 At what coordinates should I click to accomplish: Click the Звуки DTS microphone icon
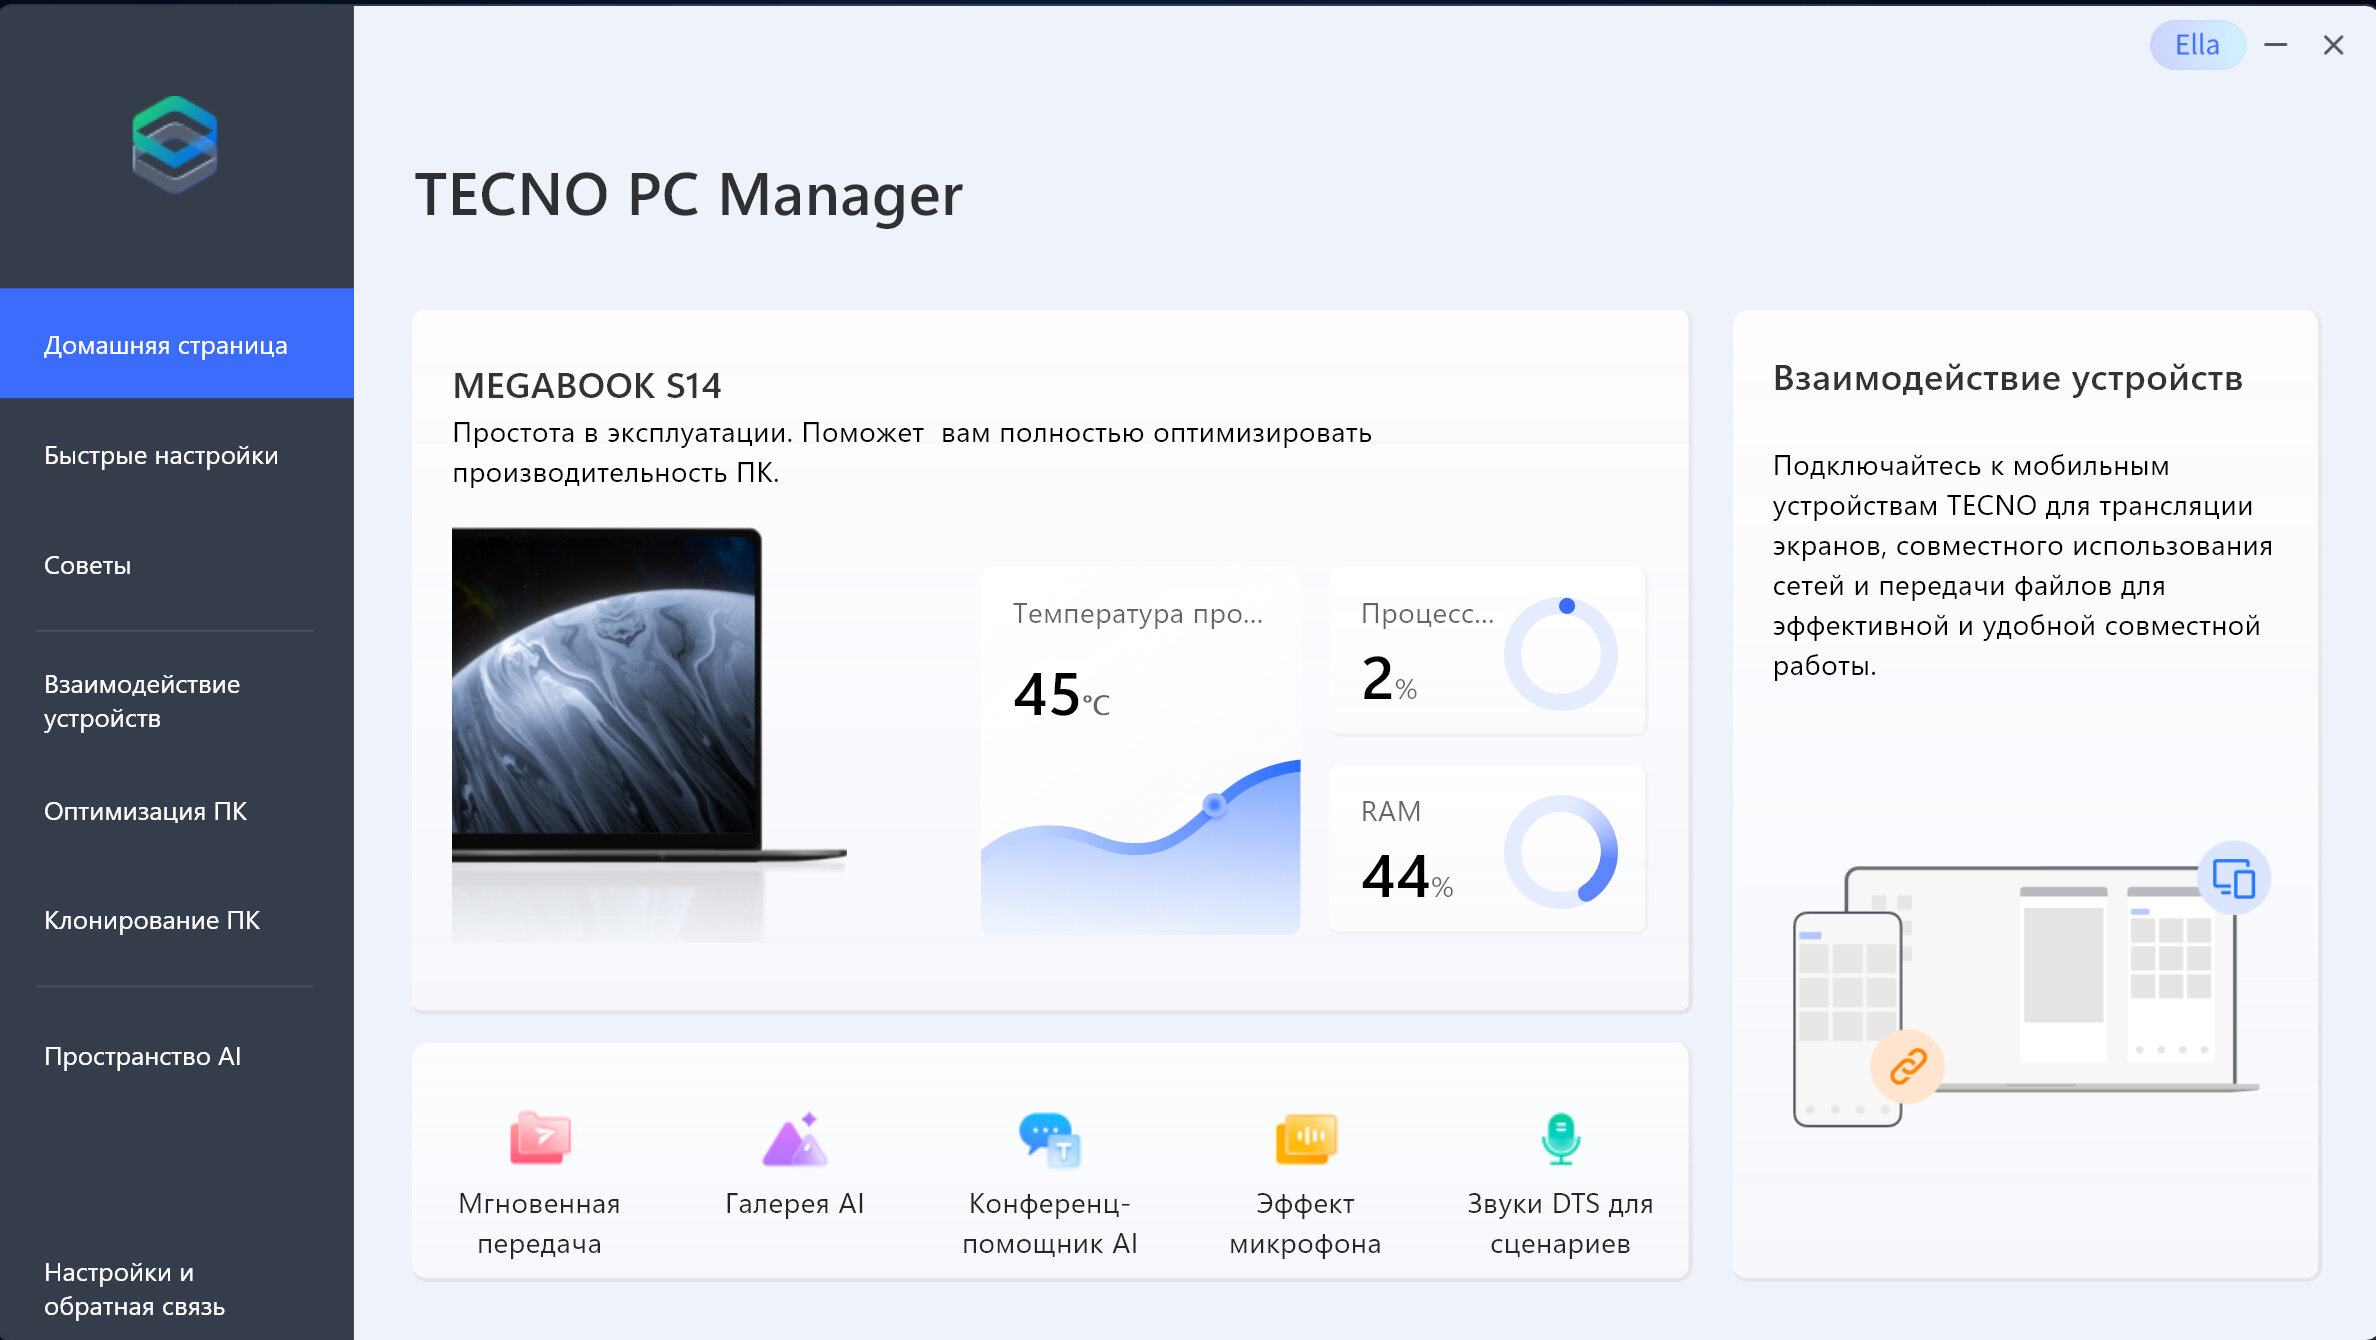click(1560, 1138)
